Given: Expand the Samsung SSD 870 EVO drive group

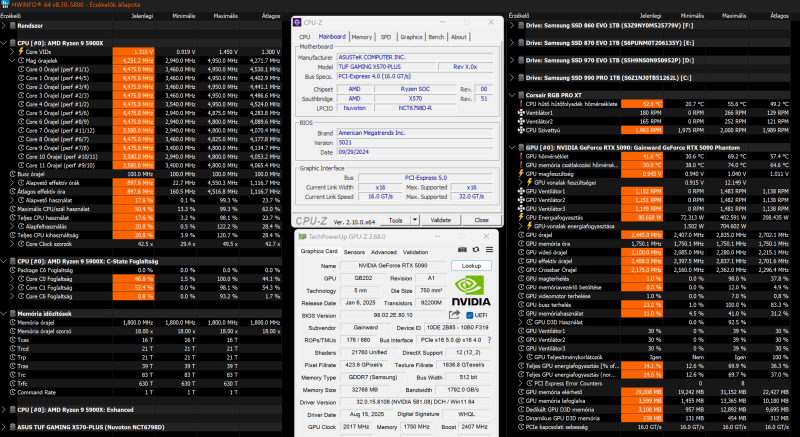Looking at the screenshot, I should coord(512,43).
